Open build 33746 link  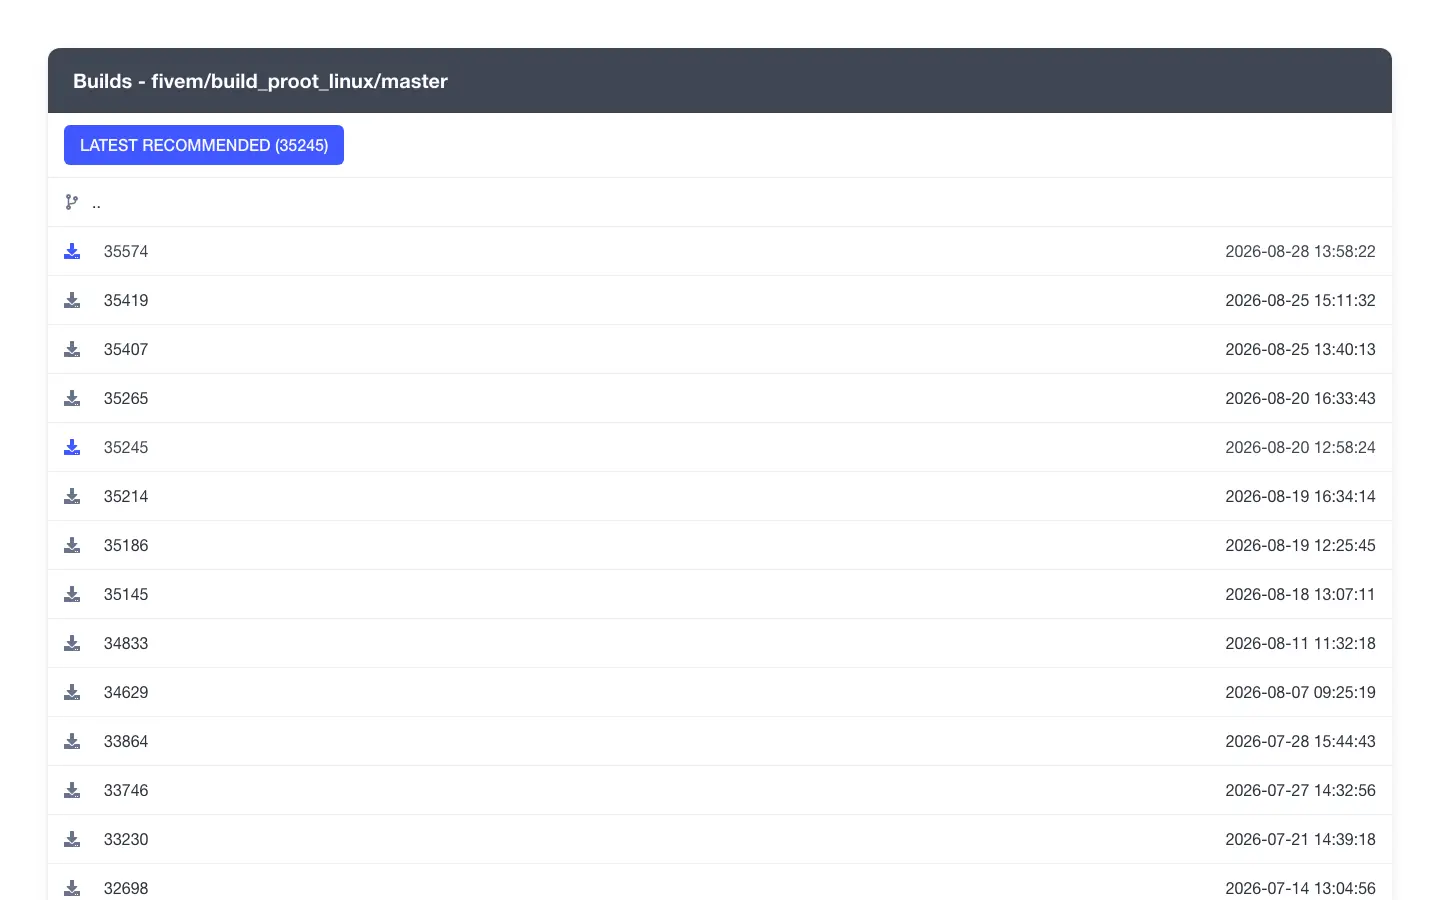126,790
